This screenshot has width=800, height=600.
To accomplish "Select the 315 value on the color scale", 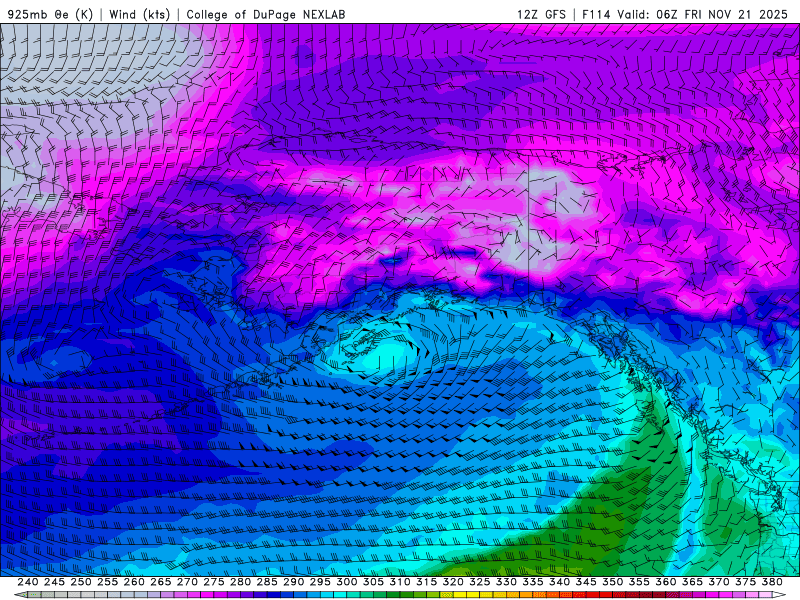I will point(426,582).
